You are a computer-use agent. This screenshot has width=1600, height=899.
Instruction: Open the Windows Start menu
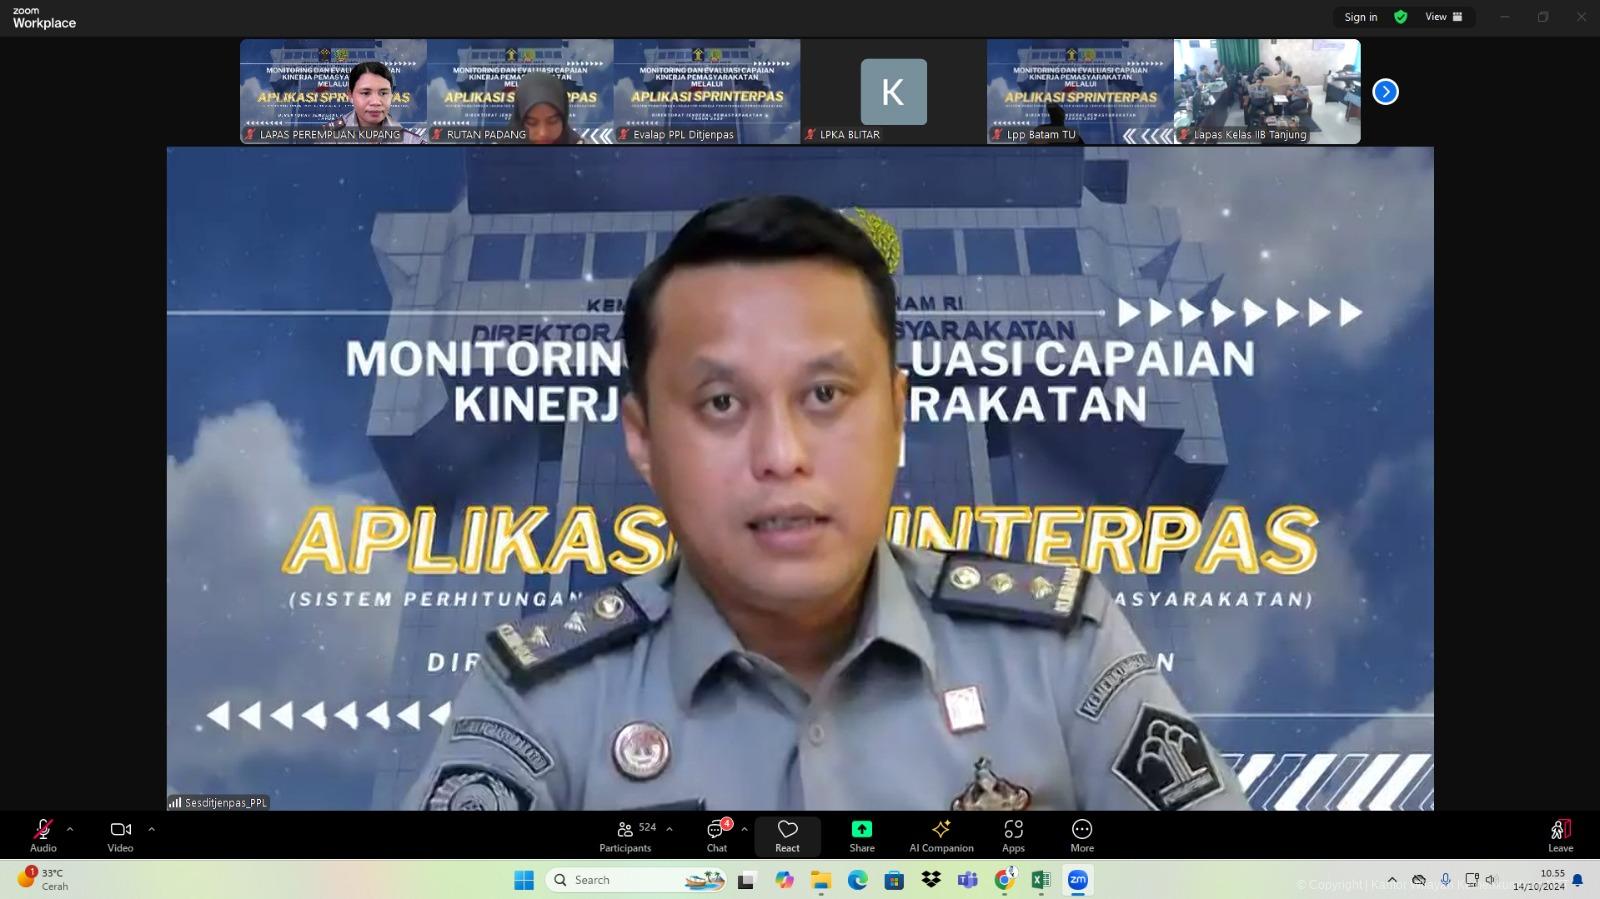pos(524,880)
